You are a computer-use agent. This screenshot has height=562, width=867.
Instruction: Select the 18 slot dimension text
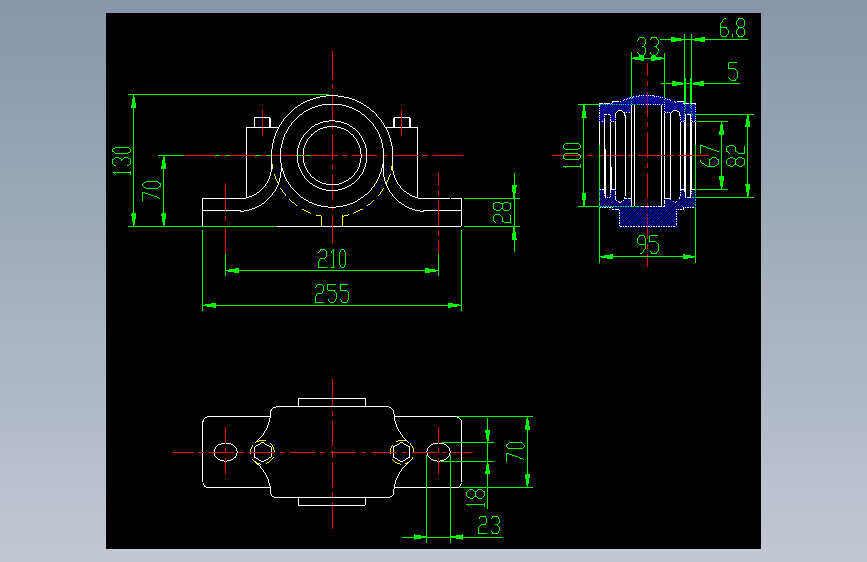[x=476, y=497]
